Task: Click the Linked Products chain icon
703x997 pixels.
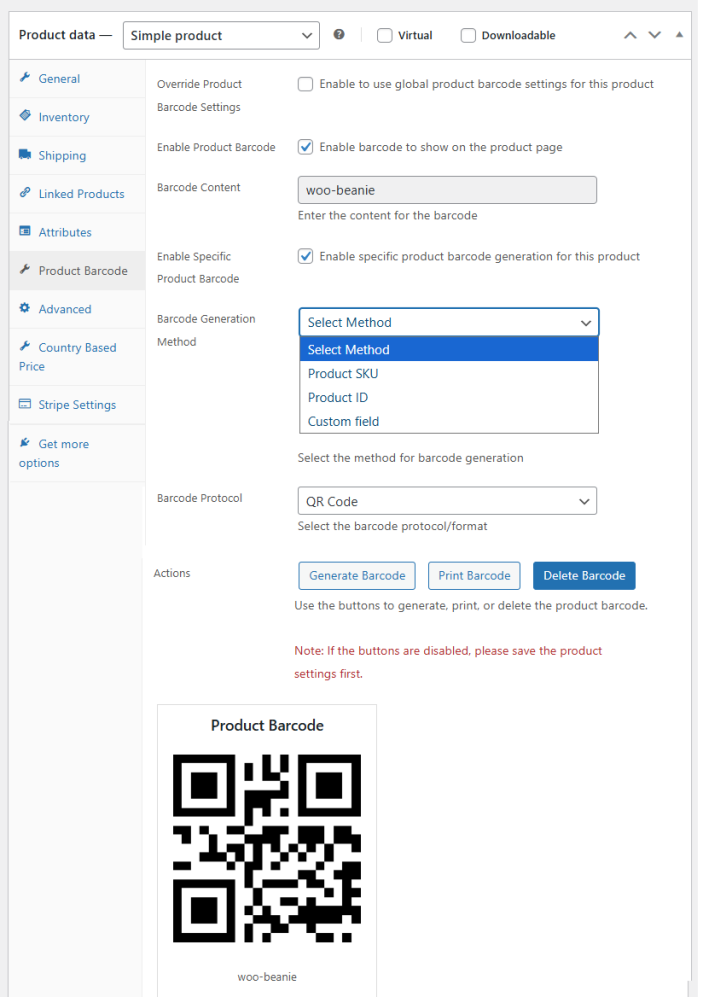Action: (25, 193)
